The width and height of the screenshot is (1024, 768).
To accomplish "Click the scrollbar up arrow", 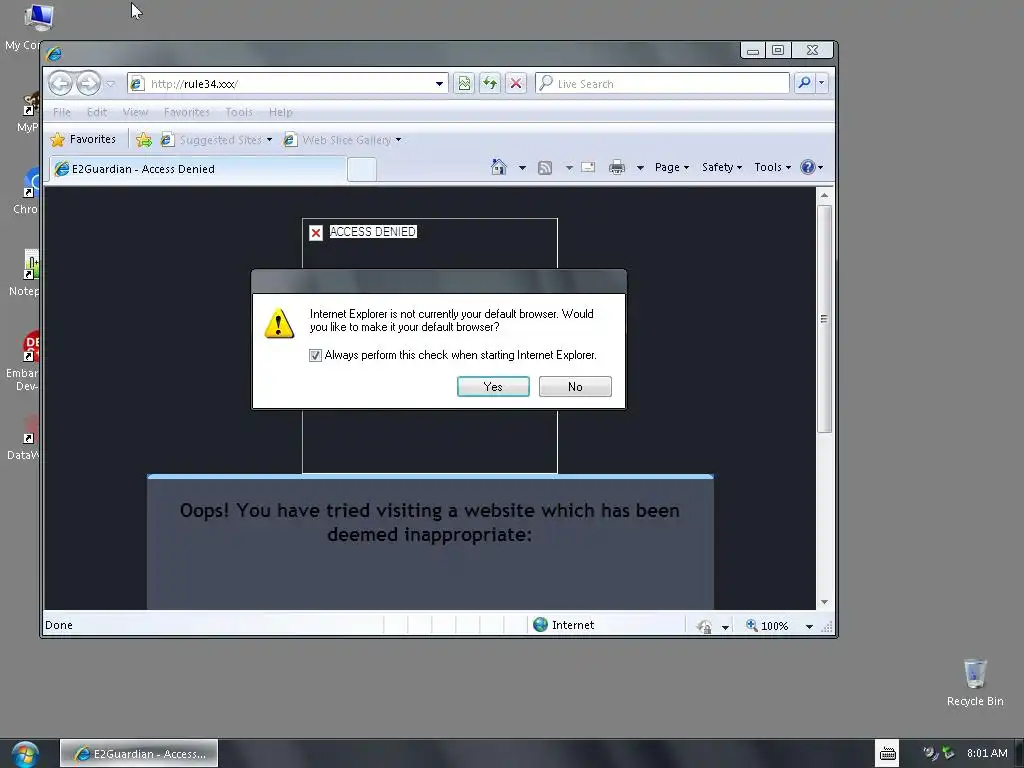I will (x=825, y=195).
